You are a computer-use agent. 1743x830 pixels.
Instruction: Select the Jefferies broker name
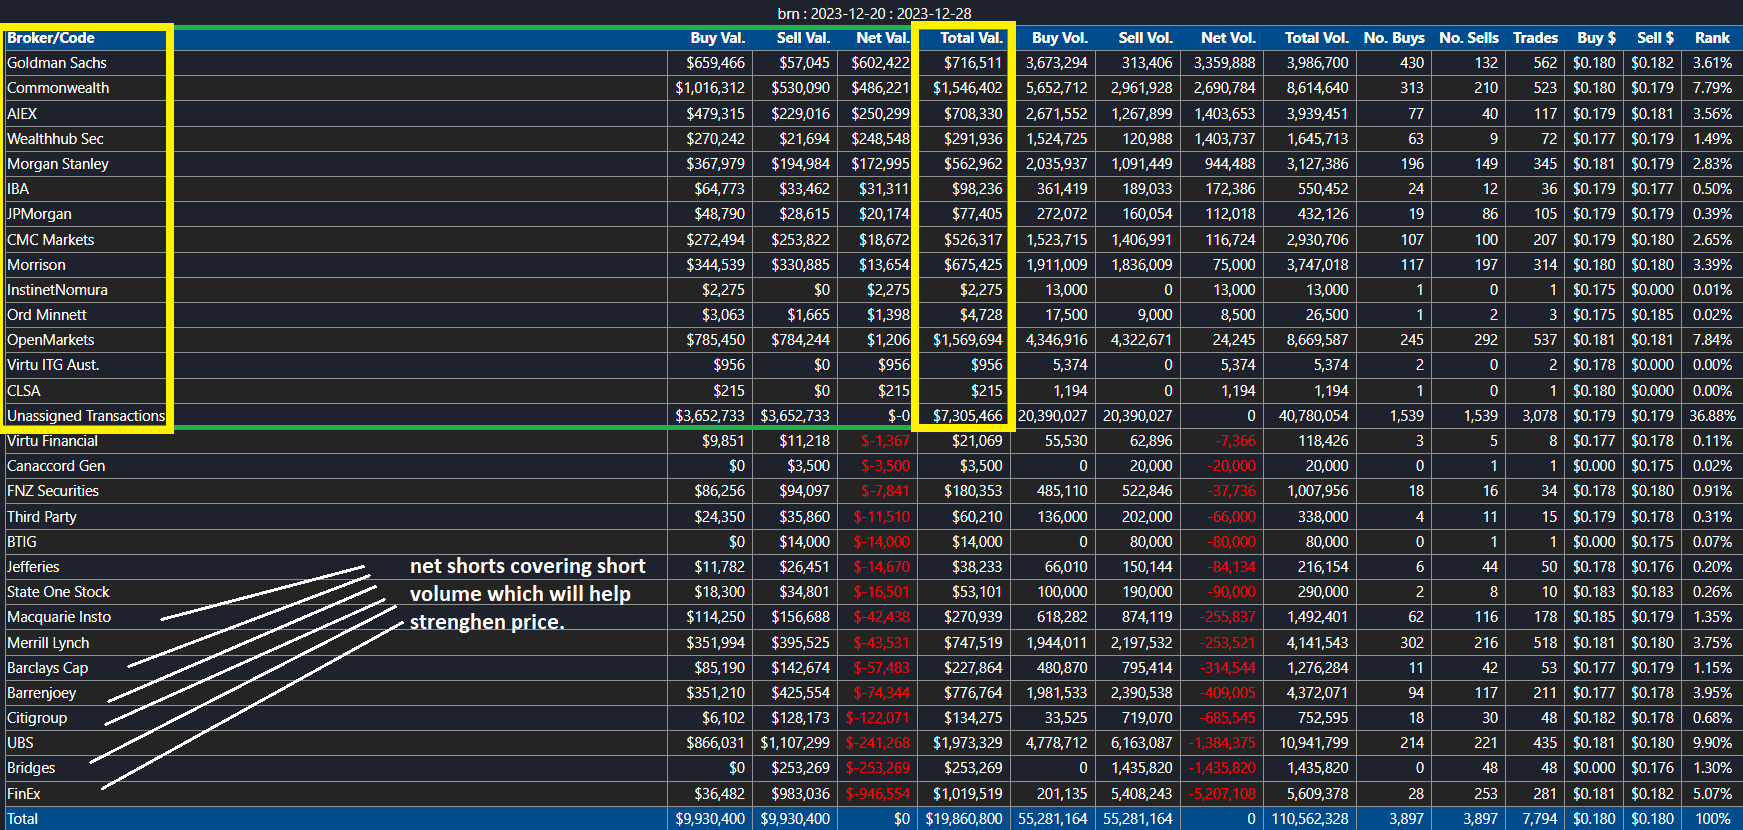tap(33, 567)
